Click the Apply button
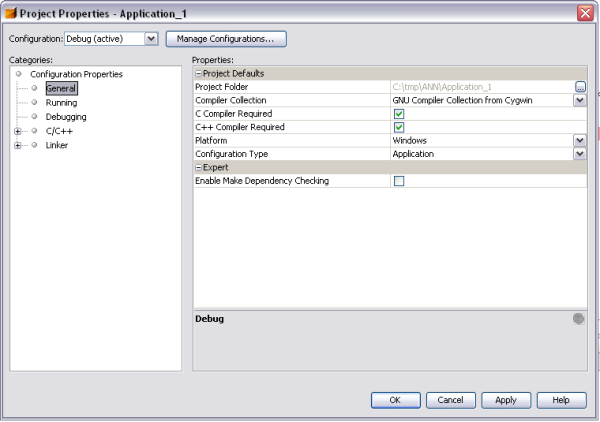The width and height of the screenshot is (600, 422). [506, 400]
